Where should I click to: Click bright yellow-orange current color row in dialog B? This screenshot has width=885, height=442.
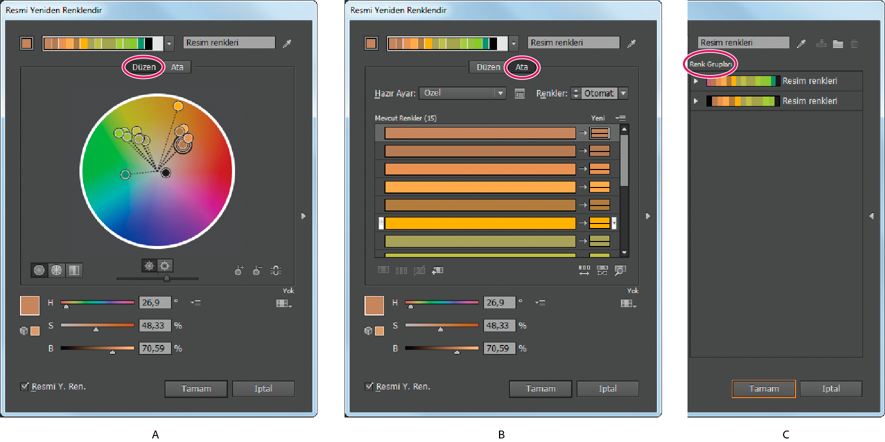click(x=480, y=224)
